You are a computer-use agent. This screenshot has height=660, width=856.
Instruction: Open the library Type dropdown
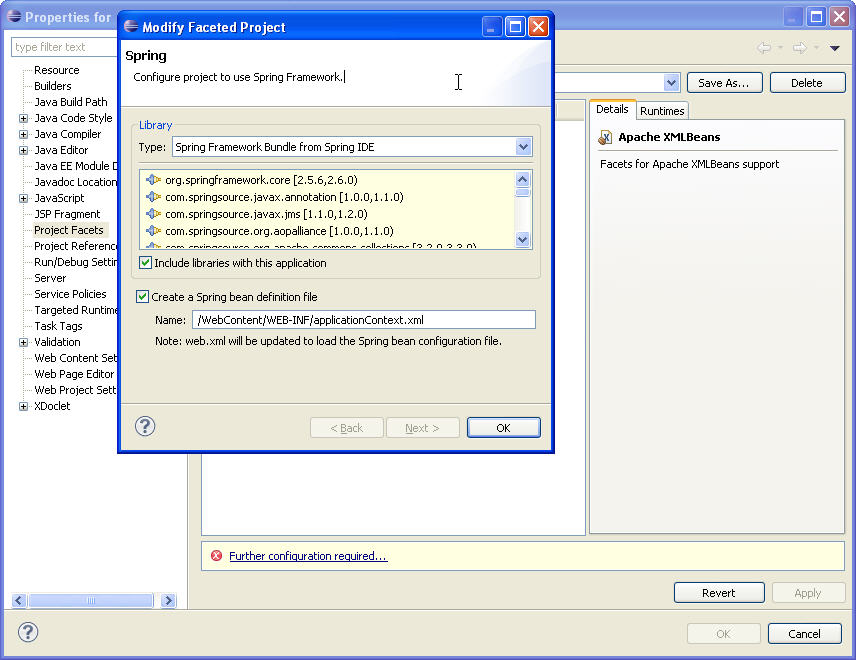523,147
